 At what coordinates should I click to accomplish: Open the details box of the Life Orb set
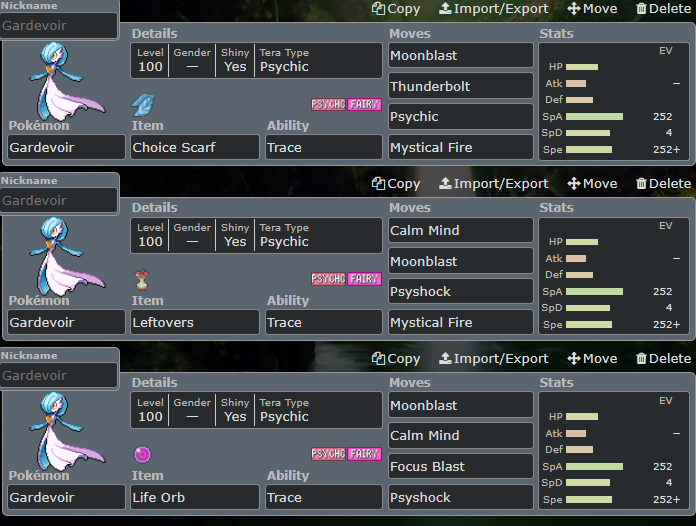click(256, 410)
